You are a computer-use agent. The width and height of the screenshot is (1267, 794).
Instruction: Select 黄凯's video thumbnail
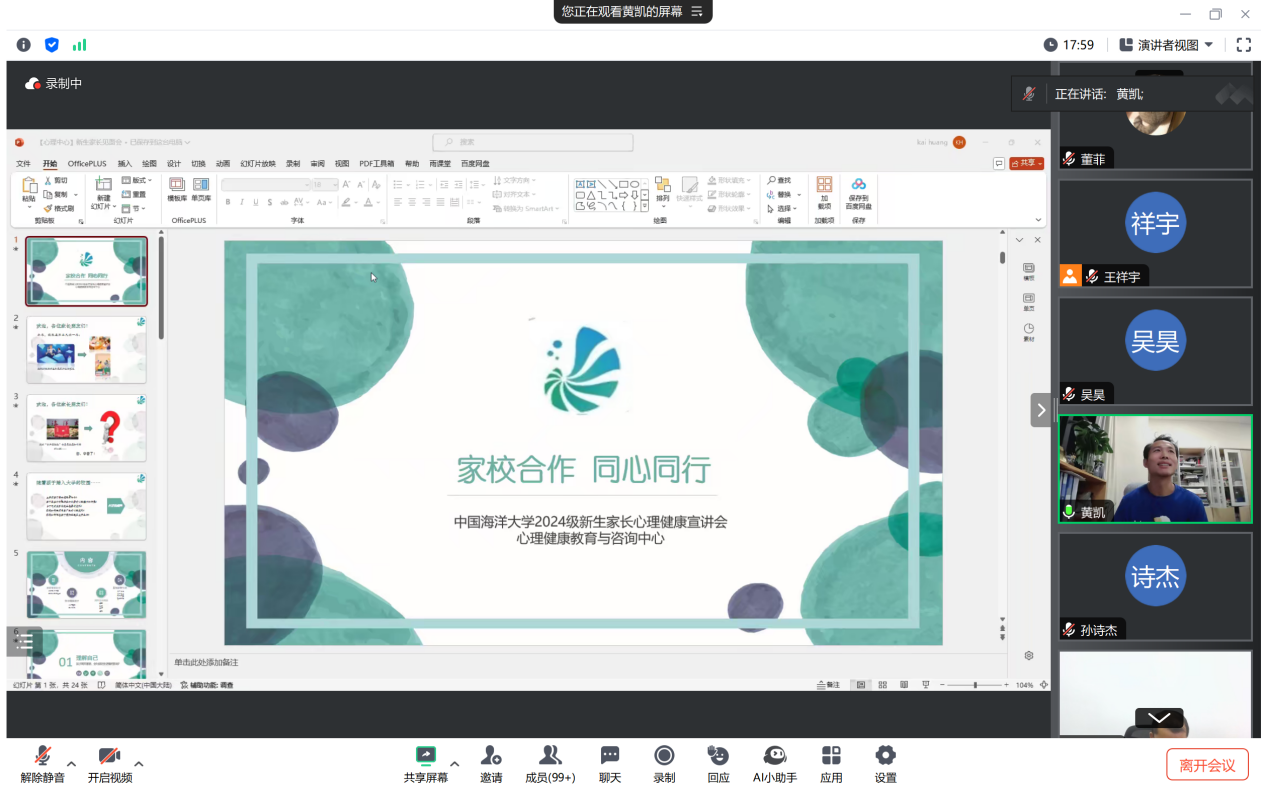pyautogui.click(x=1155, y=469)
